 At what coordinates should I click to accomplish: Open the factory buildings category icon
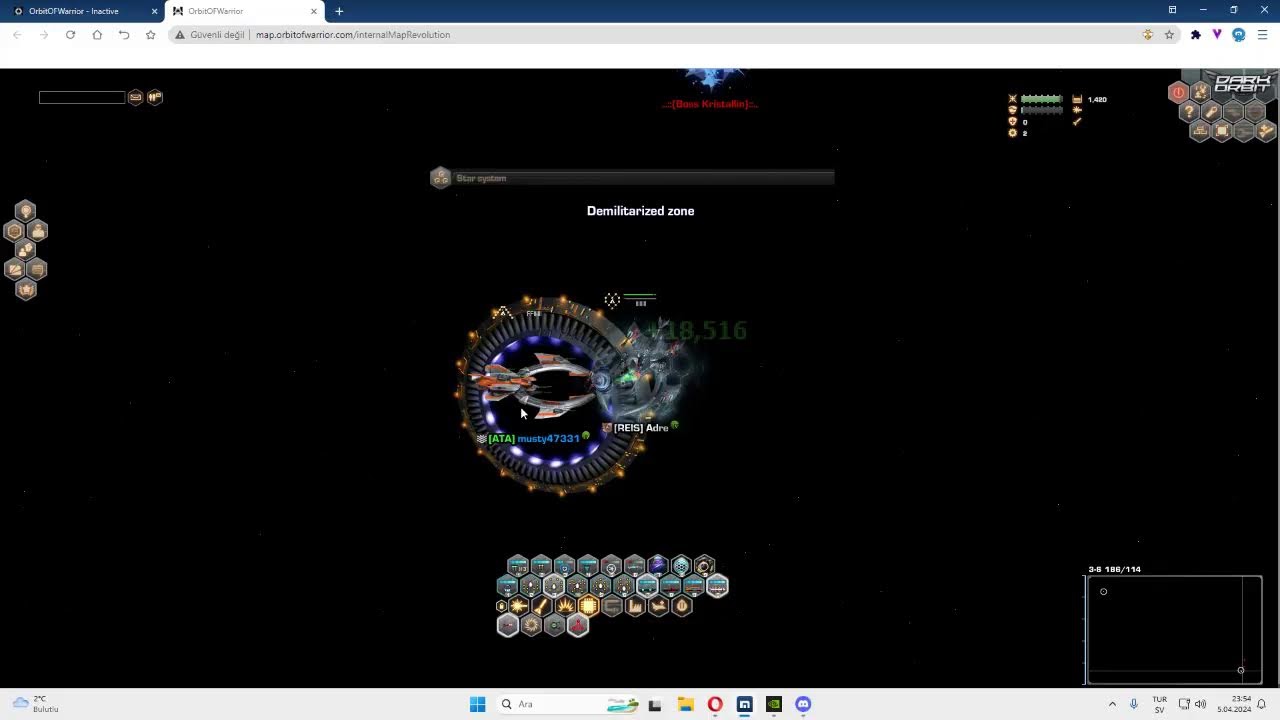pyautogui.click(x=635, y=605)
